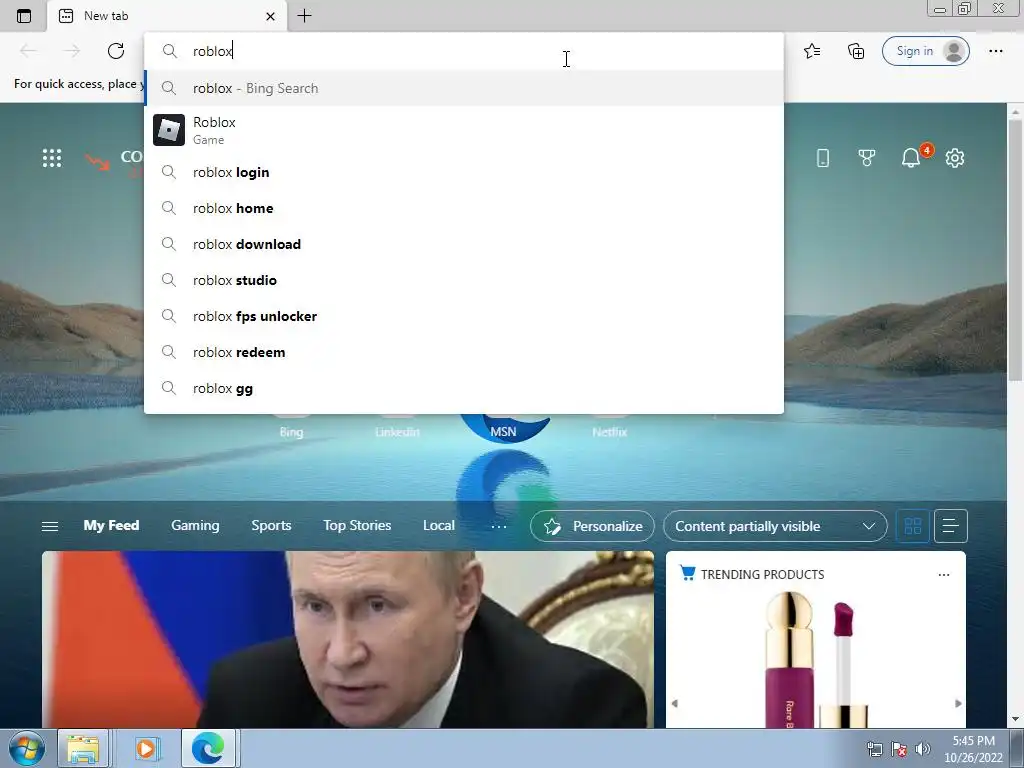
Task: Open a new tab with plus button
Action: click(304, 16)
